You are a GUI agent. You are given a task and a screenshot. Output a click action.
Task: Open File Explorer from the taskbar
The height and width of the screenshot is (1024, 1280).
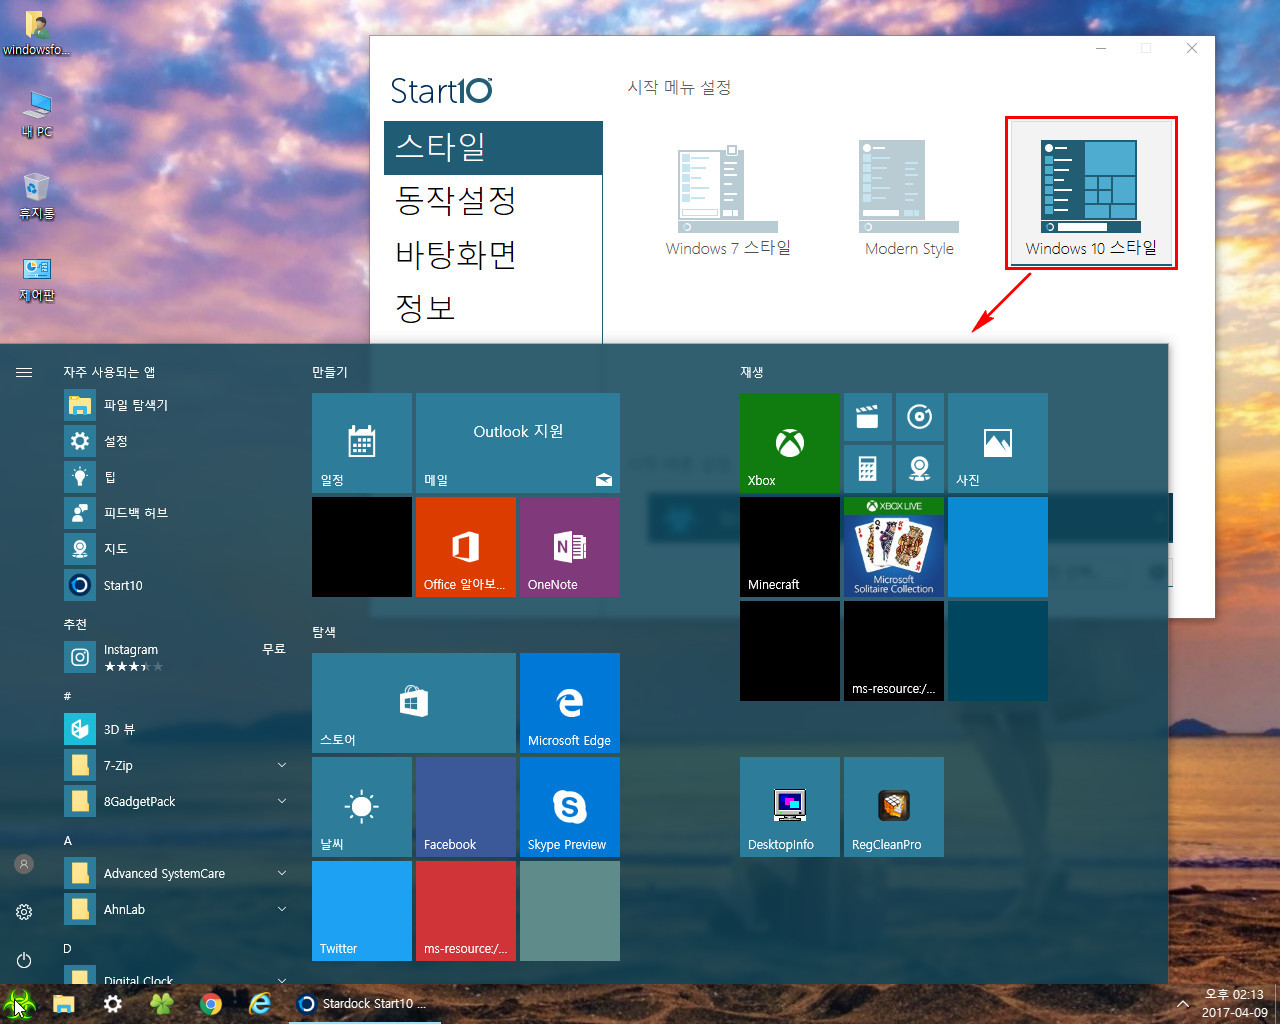[64, 1004]
